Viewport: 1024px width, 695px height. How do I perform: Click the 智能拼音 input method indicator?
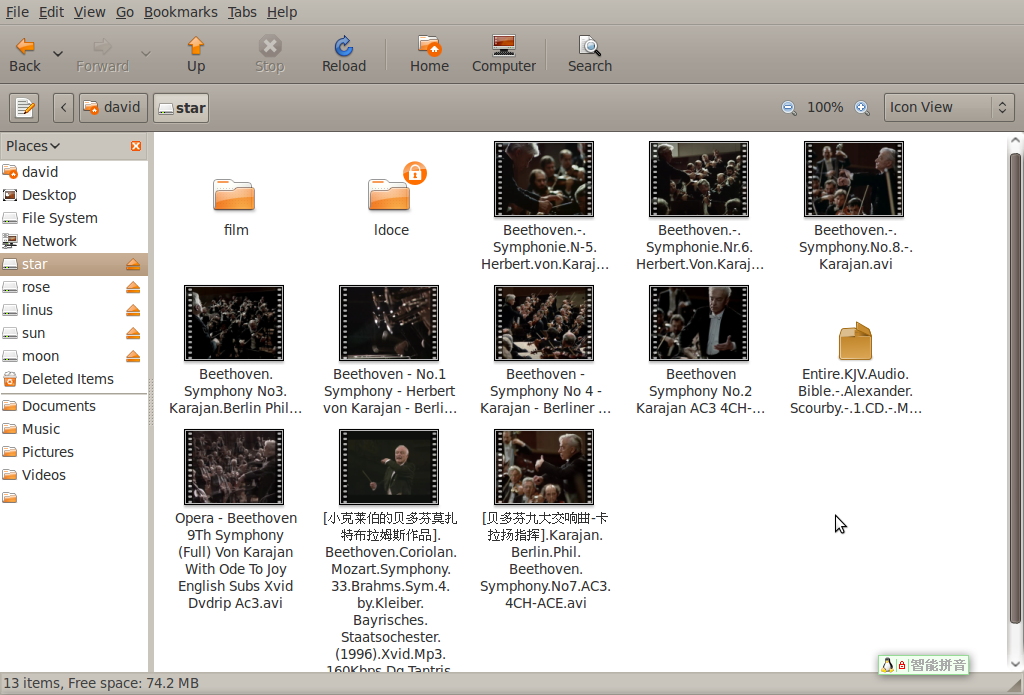pos(923,665)
